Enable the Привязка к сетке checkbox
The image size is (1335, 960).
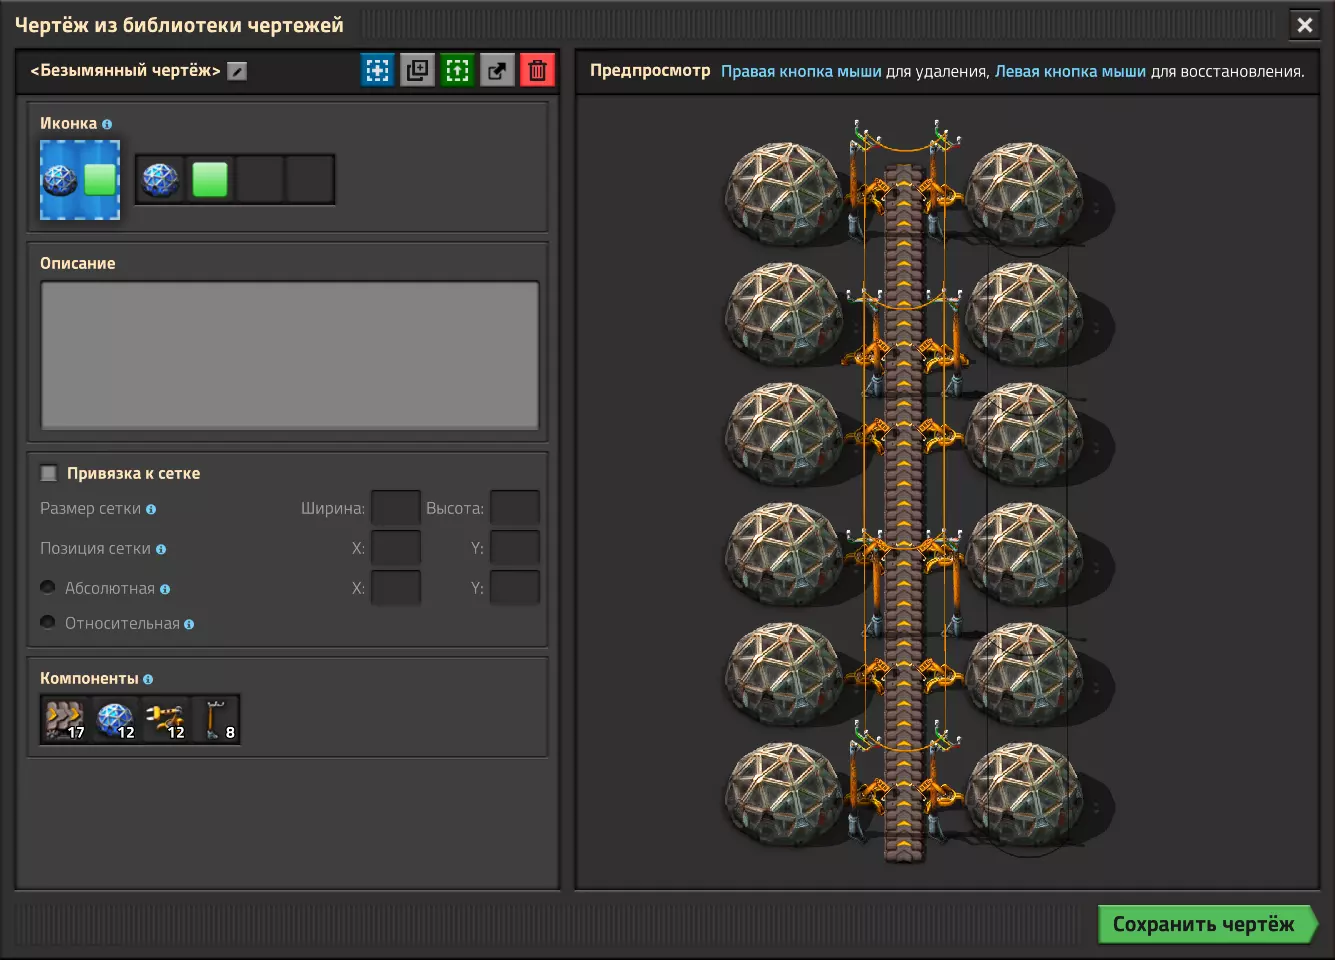[48, 473]
